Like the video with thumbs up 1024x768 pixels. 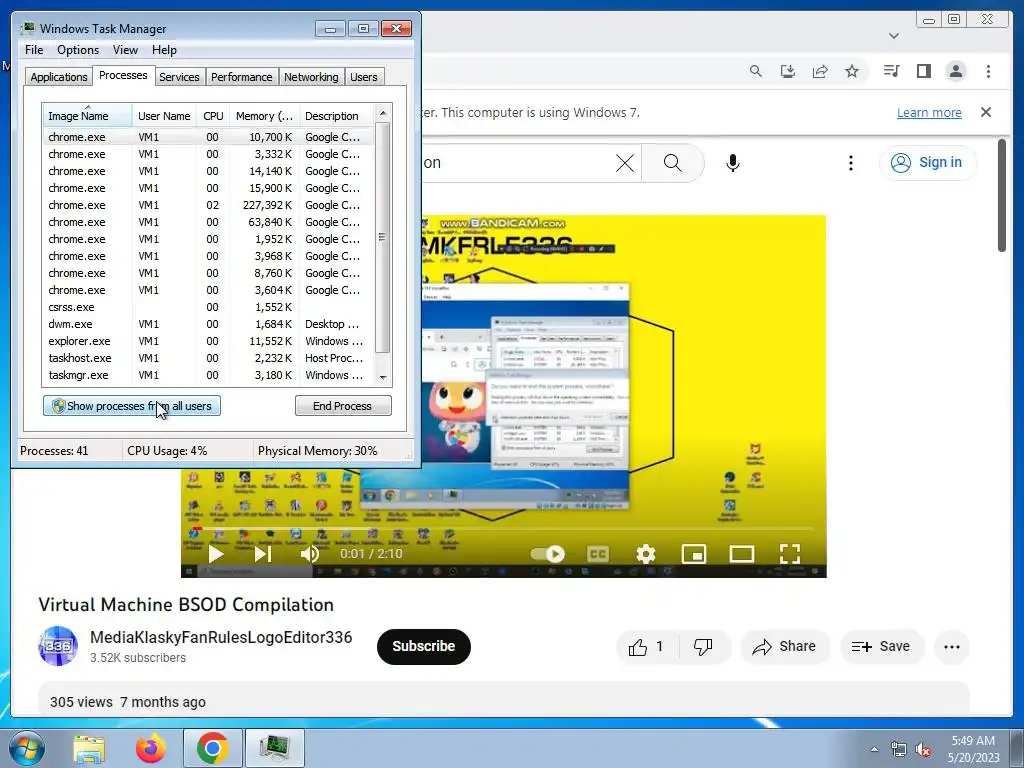pos(647,647)
